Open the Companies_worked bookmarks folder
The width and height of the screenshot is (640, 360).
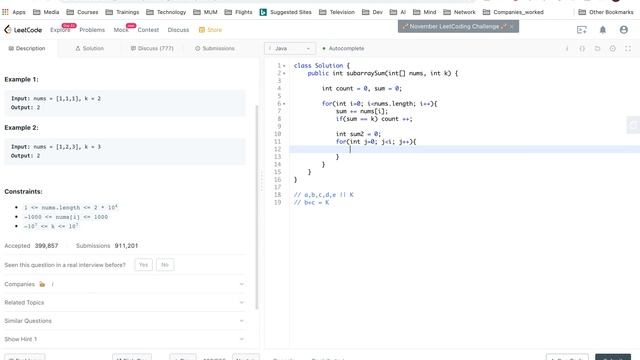(513, 12)
